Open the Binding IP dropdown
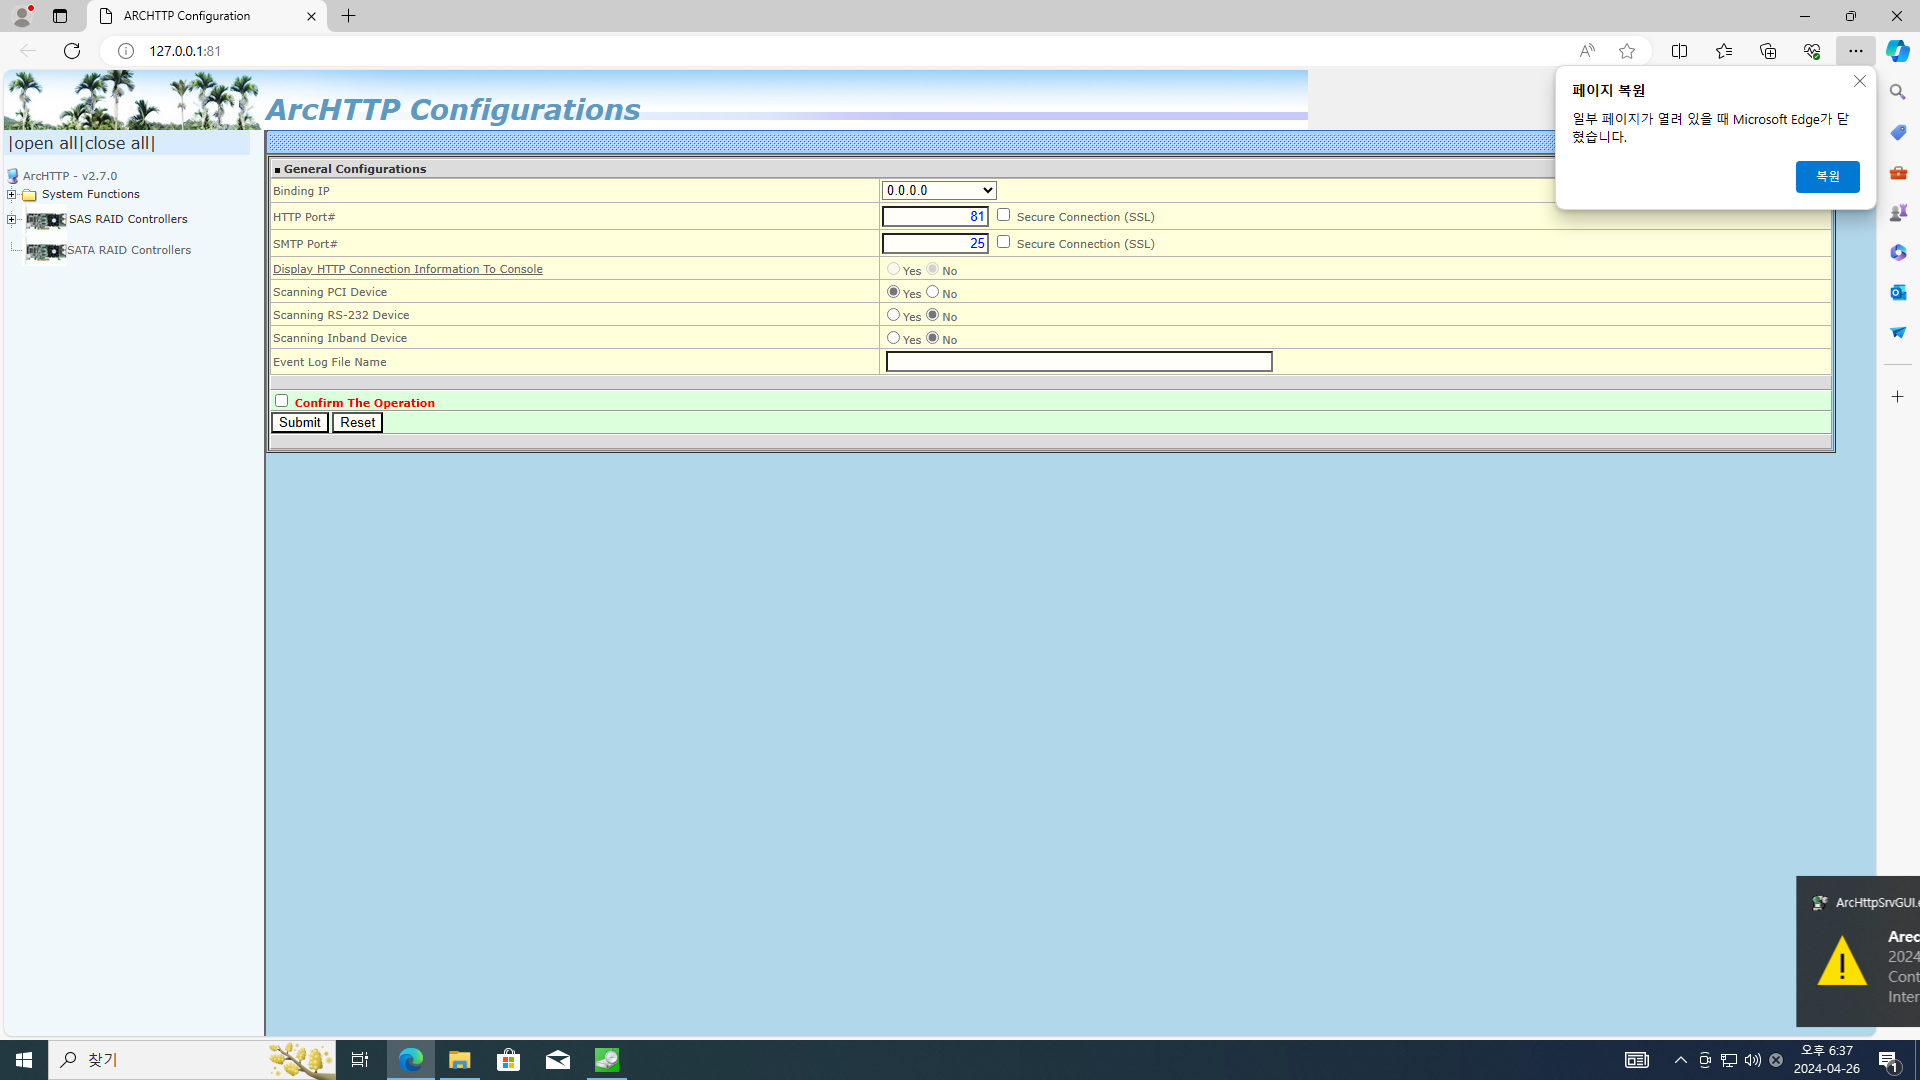Image resolution: width=1920 pixels, height=1080 pixels. (938, 190)
